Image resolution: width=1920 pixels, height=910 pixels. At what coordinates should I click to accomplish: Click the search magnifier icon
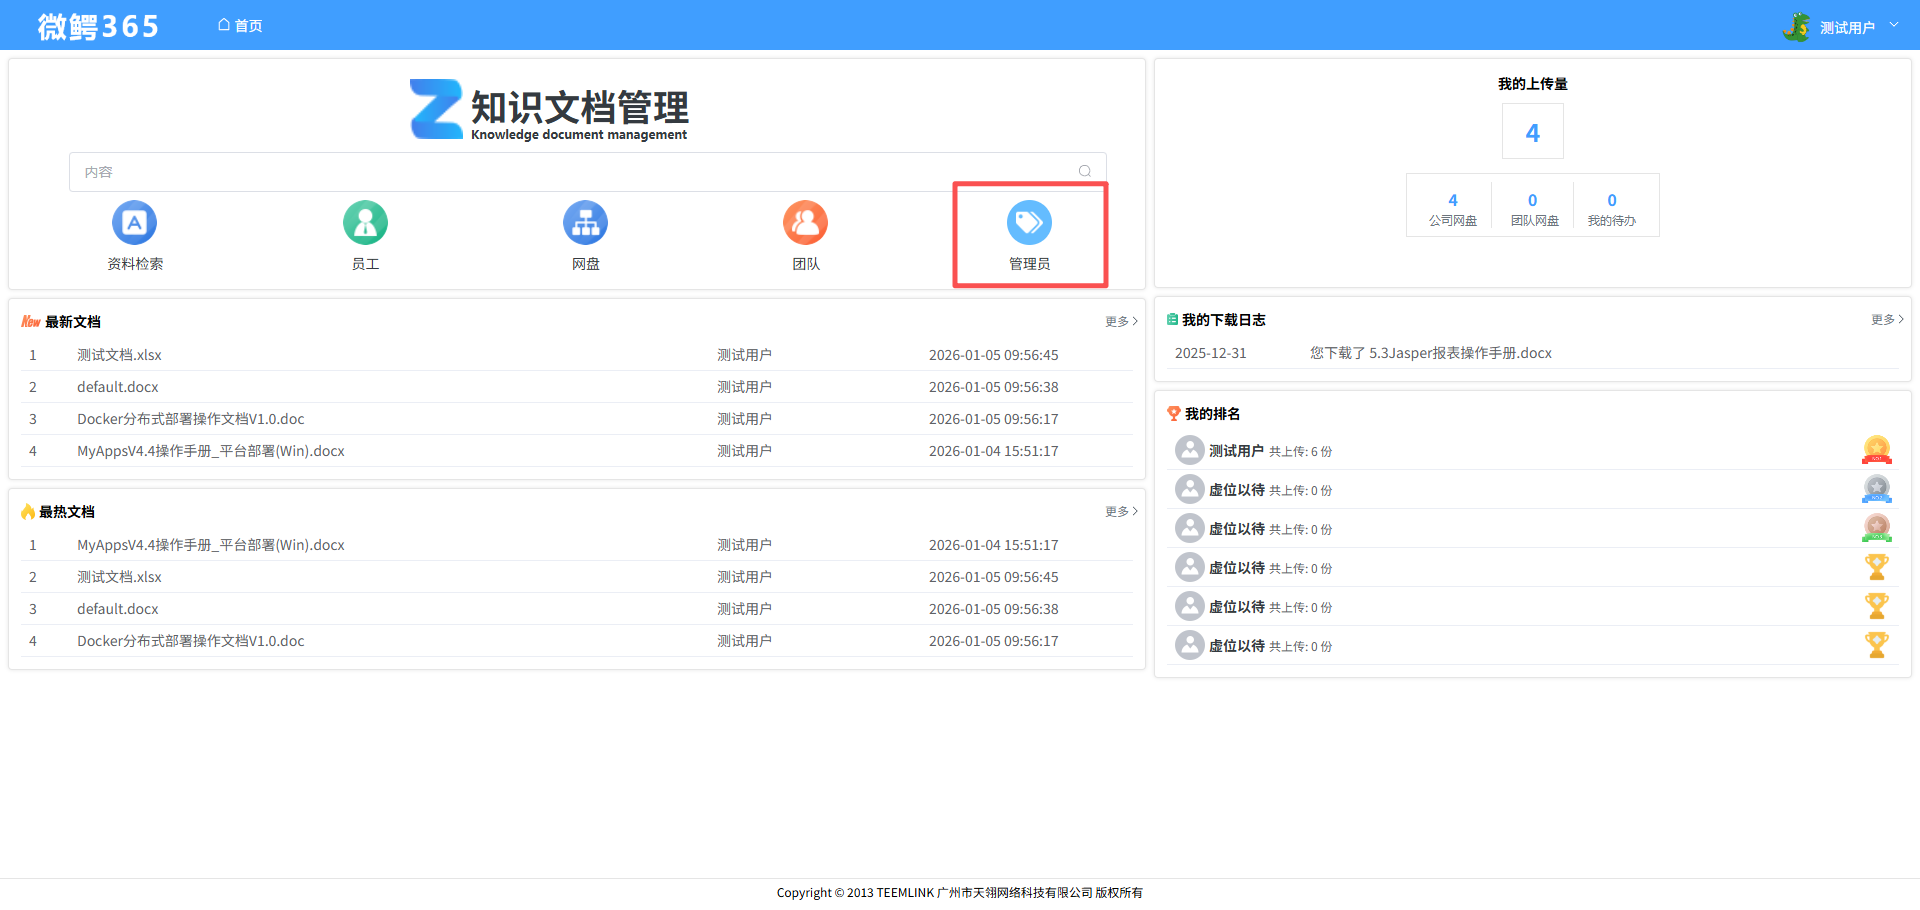pos(1085,171)
